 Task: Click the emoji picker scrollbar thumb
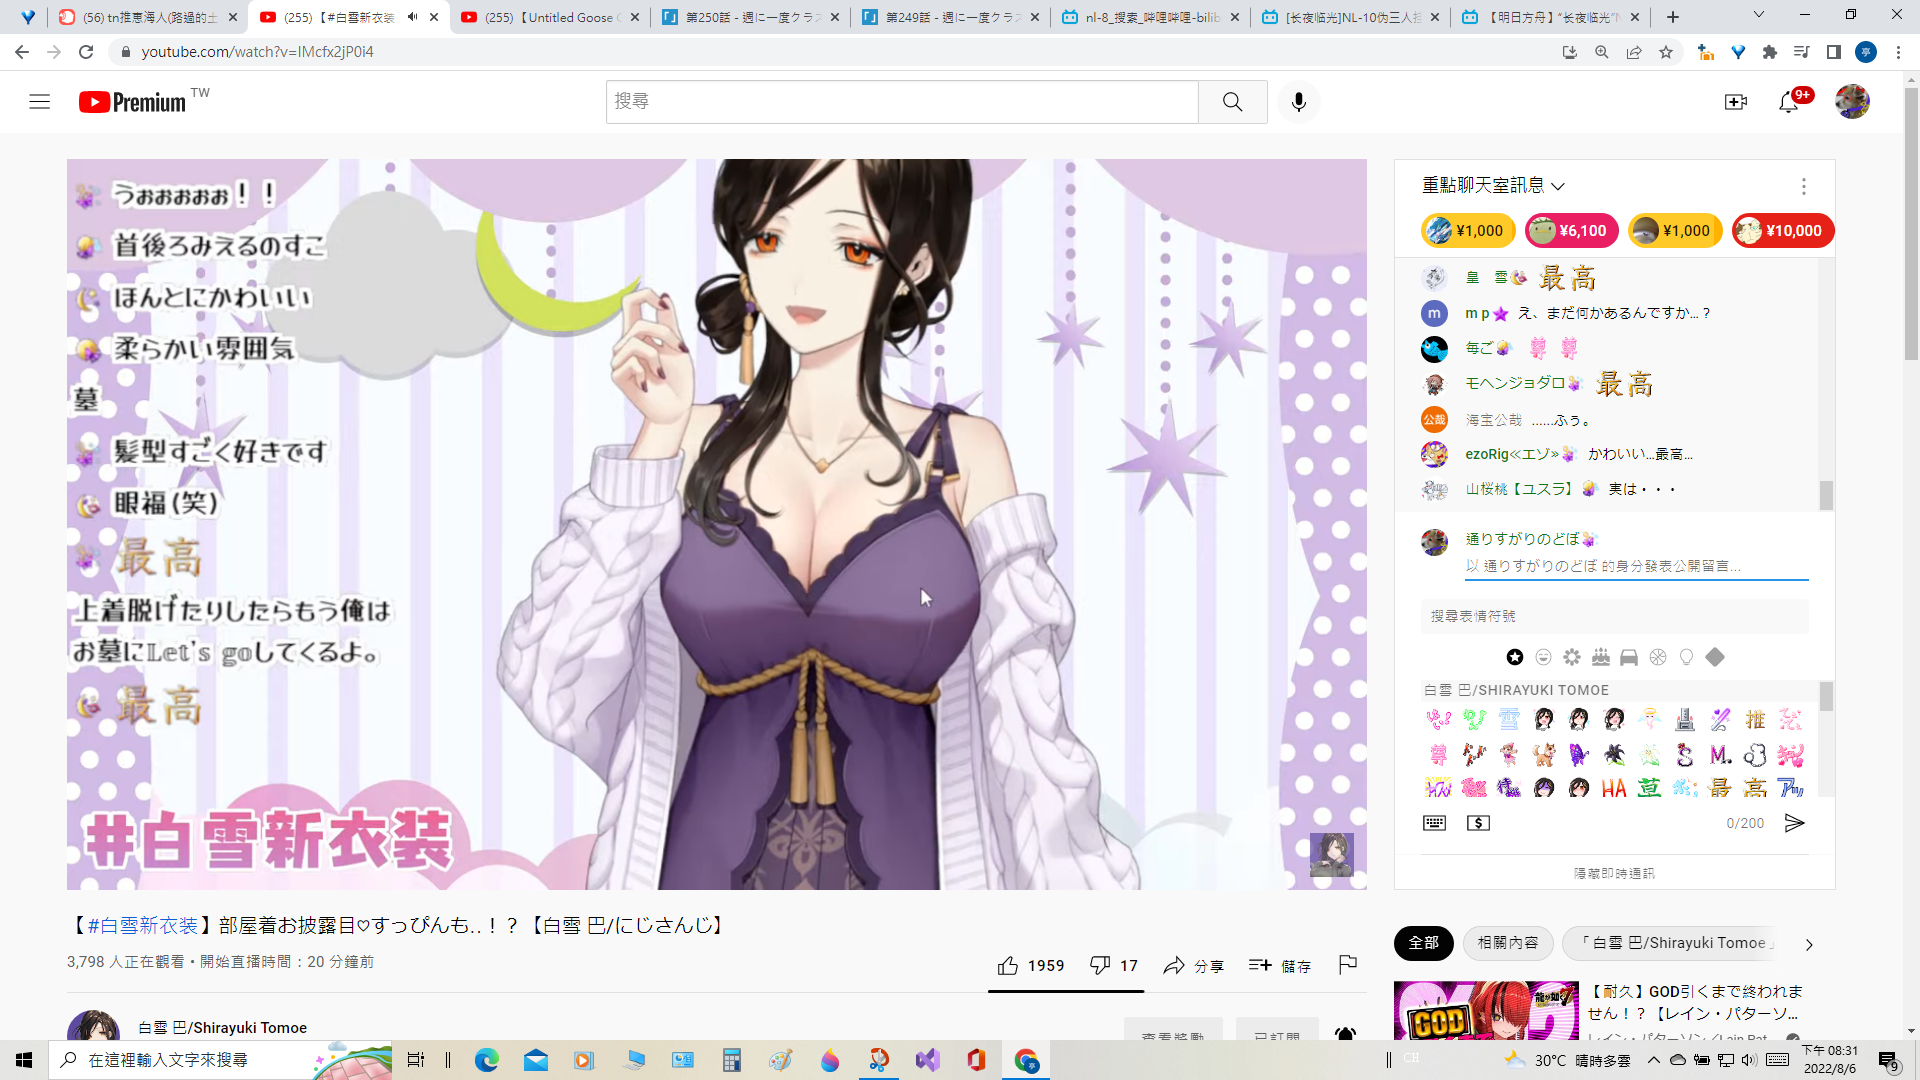(1826, 696)
